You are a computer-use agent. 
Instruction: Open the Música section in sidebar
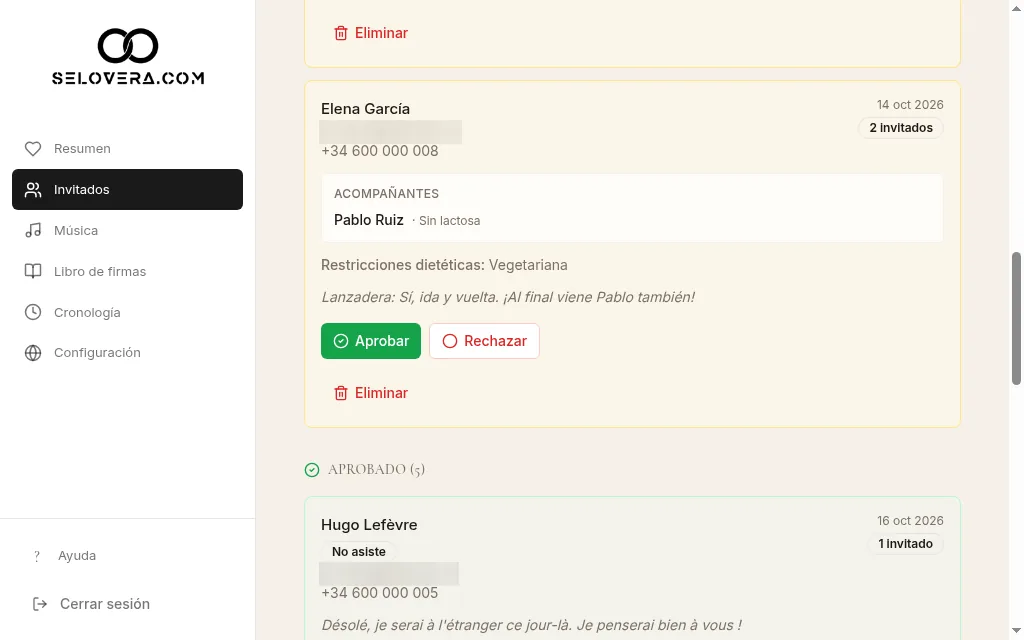click(127, 231)
